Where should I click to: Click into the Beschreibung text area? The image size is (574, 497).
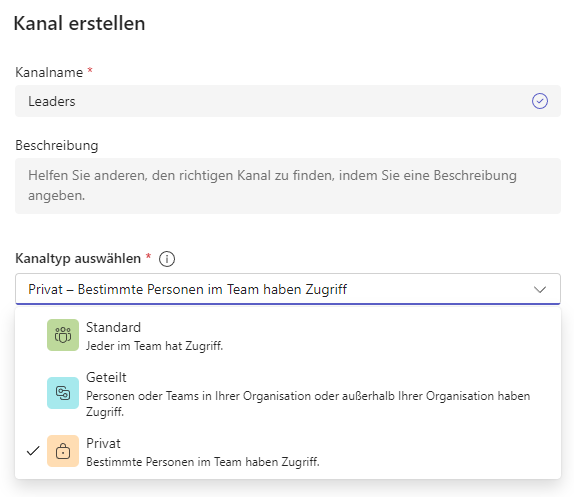288,186
